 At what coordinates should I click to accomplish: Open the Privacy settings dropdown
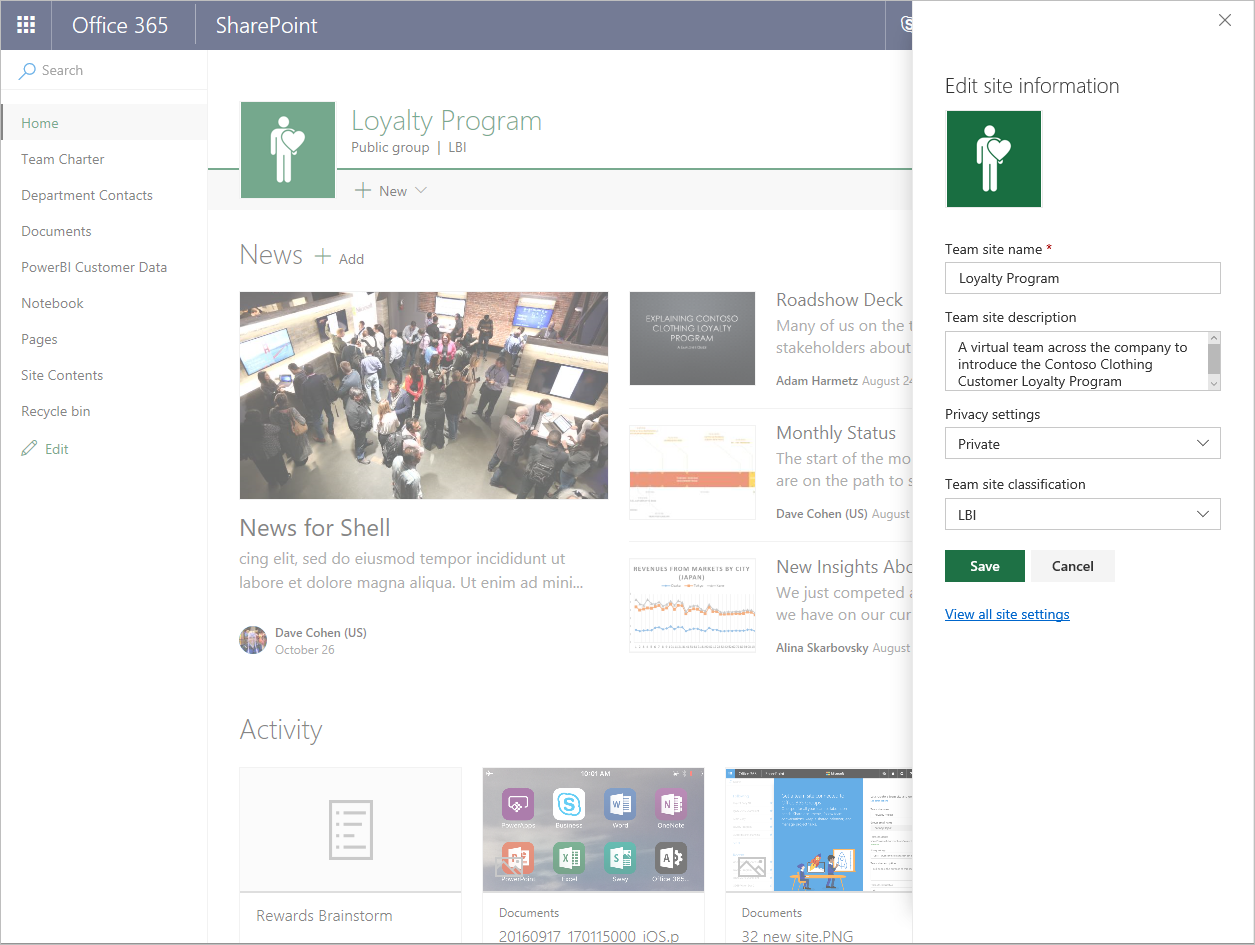tap(1083, 443)
